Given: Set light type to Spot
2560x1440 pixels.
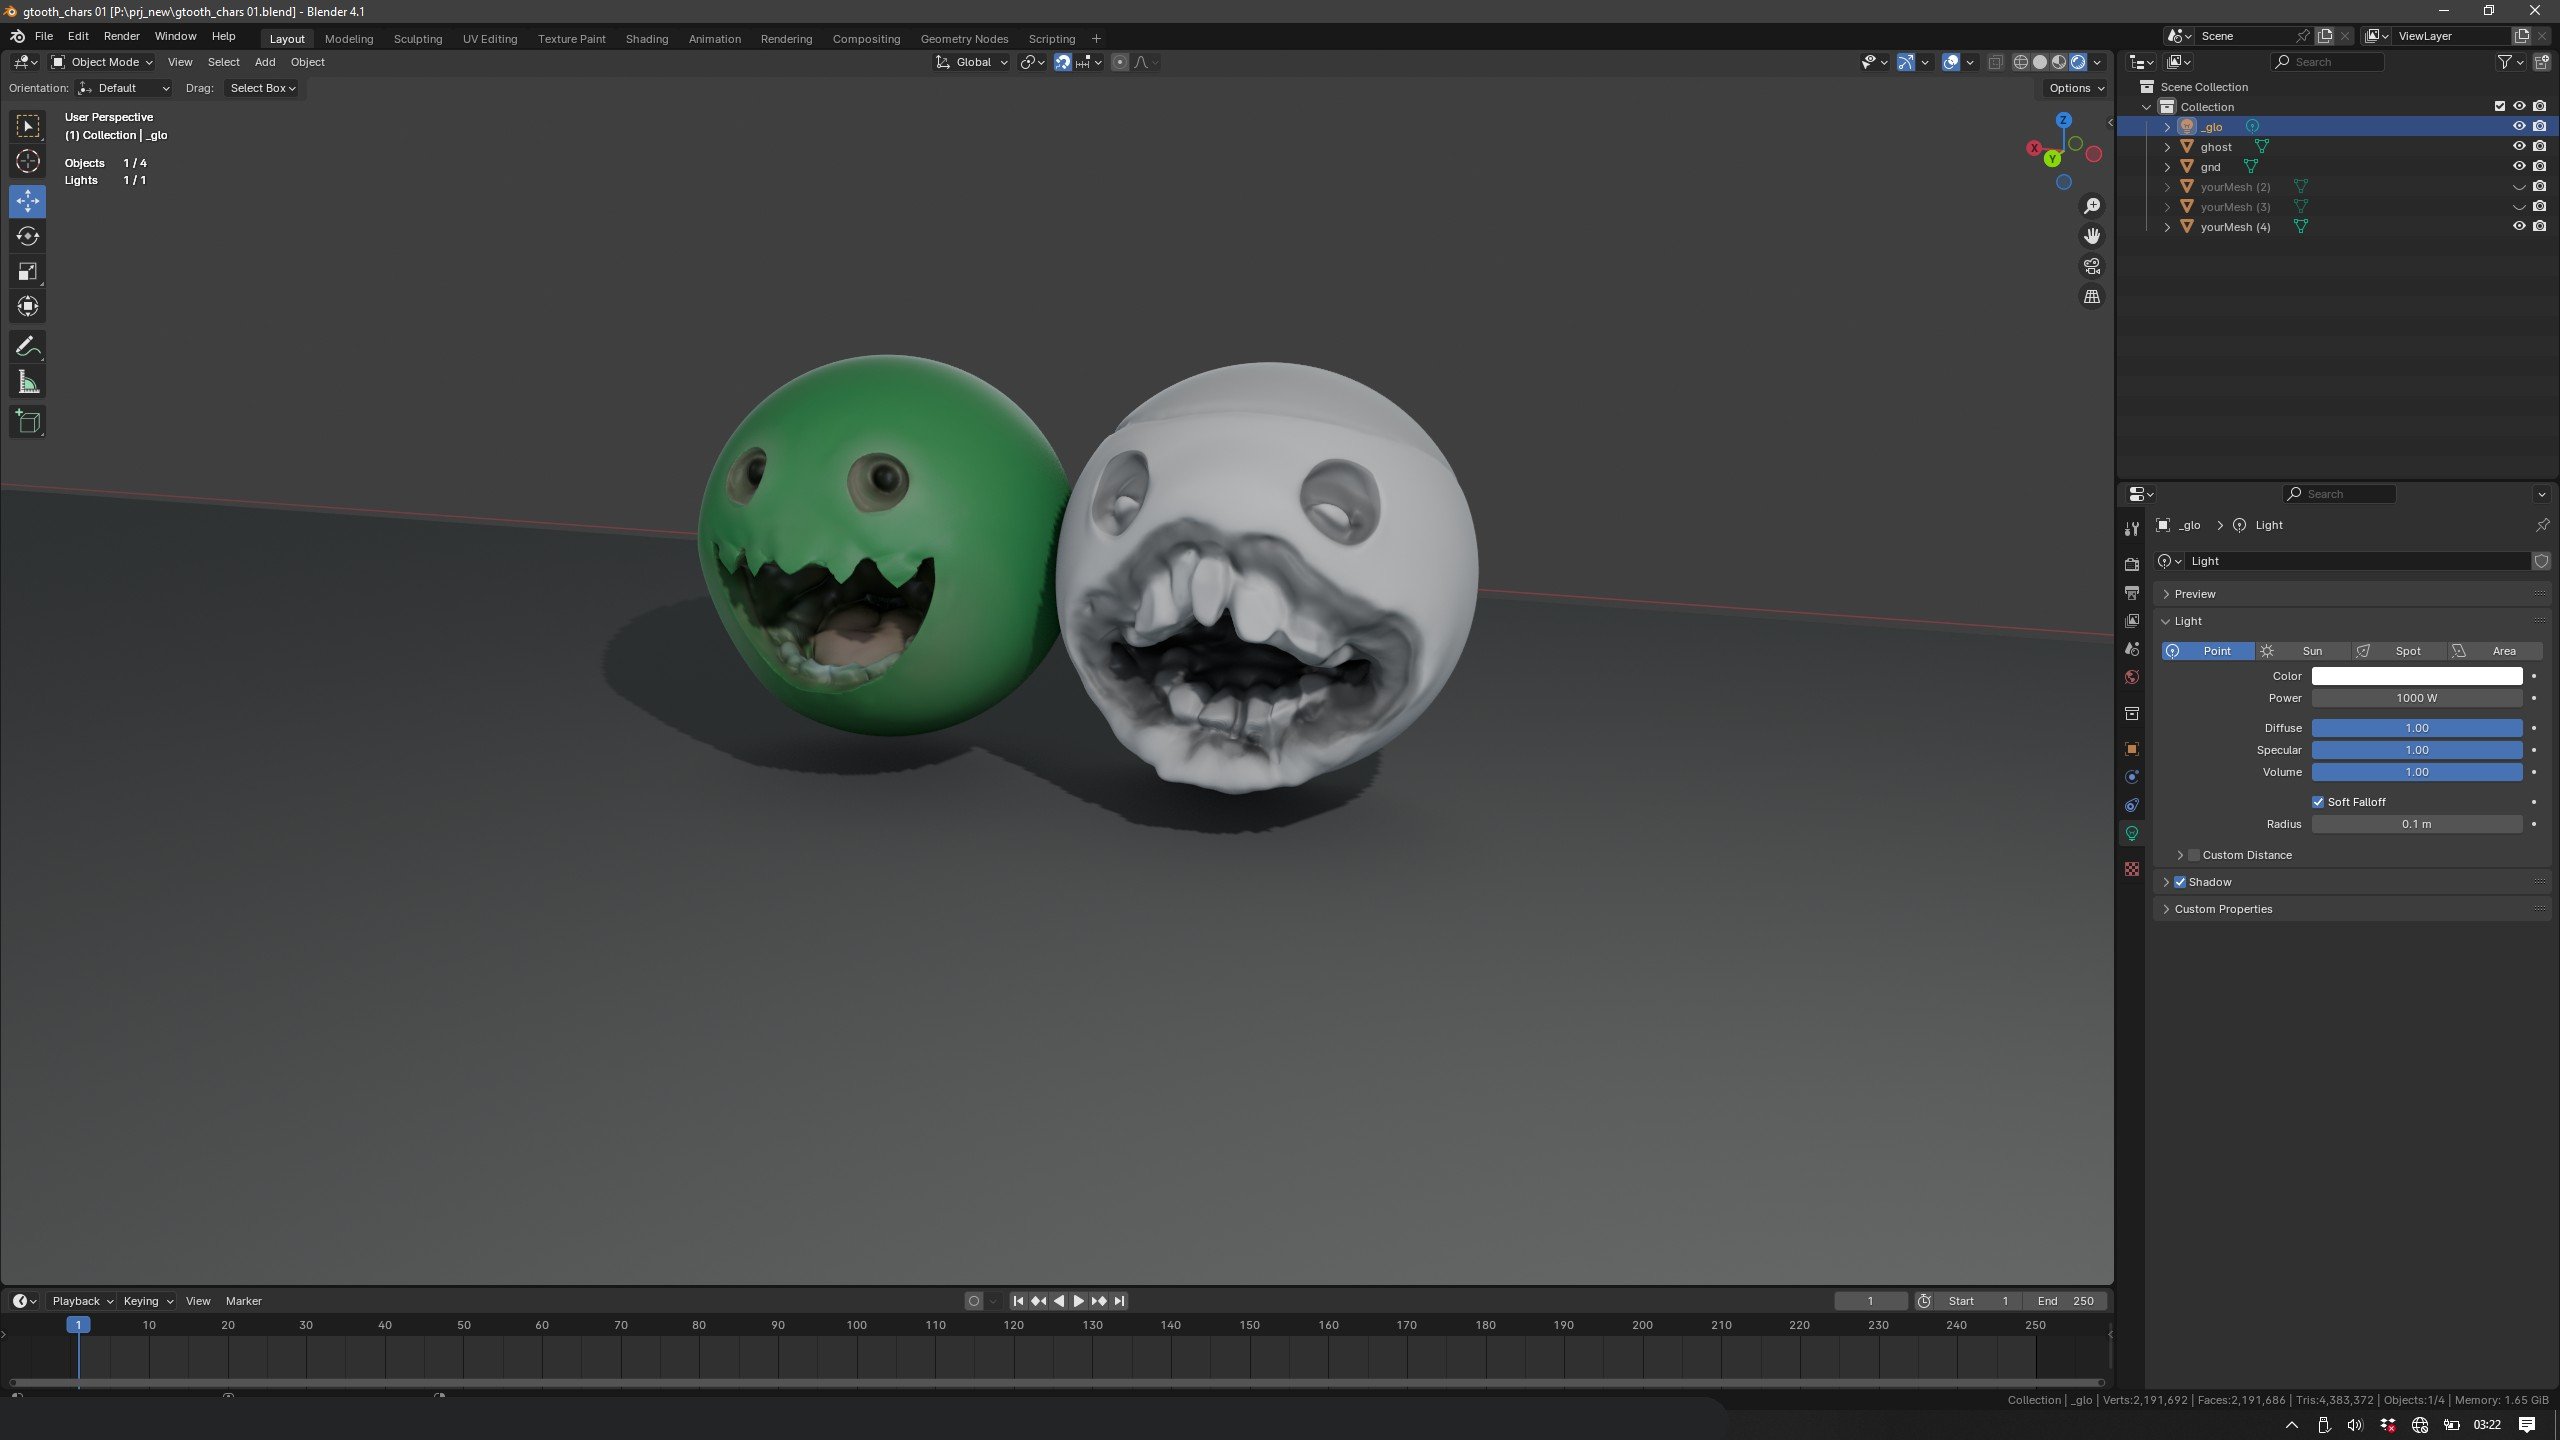Looking at the screenshot, I should pyautogui.click(x=2398, y=650).
